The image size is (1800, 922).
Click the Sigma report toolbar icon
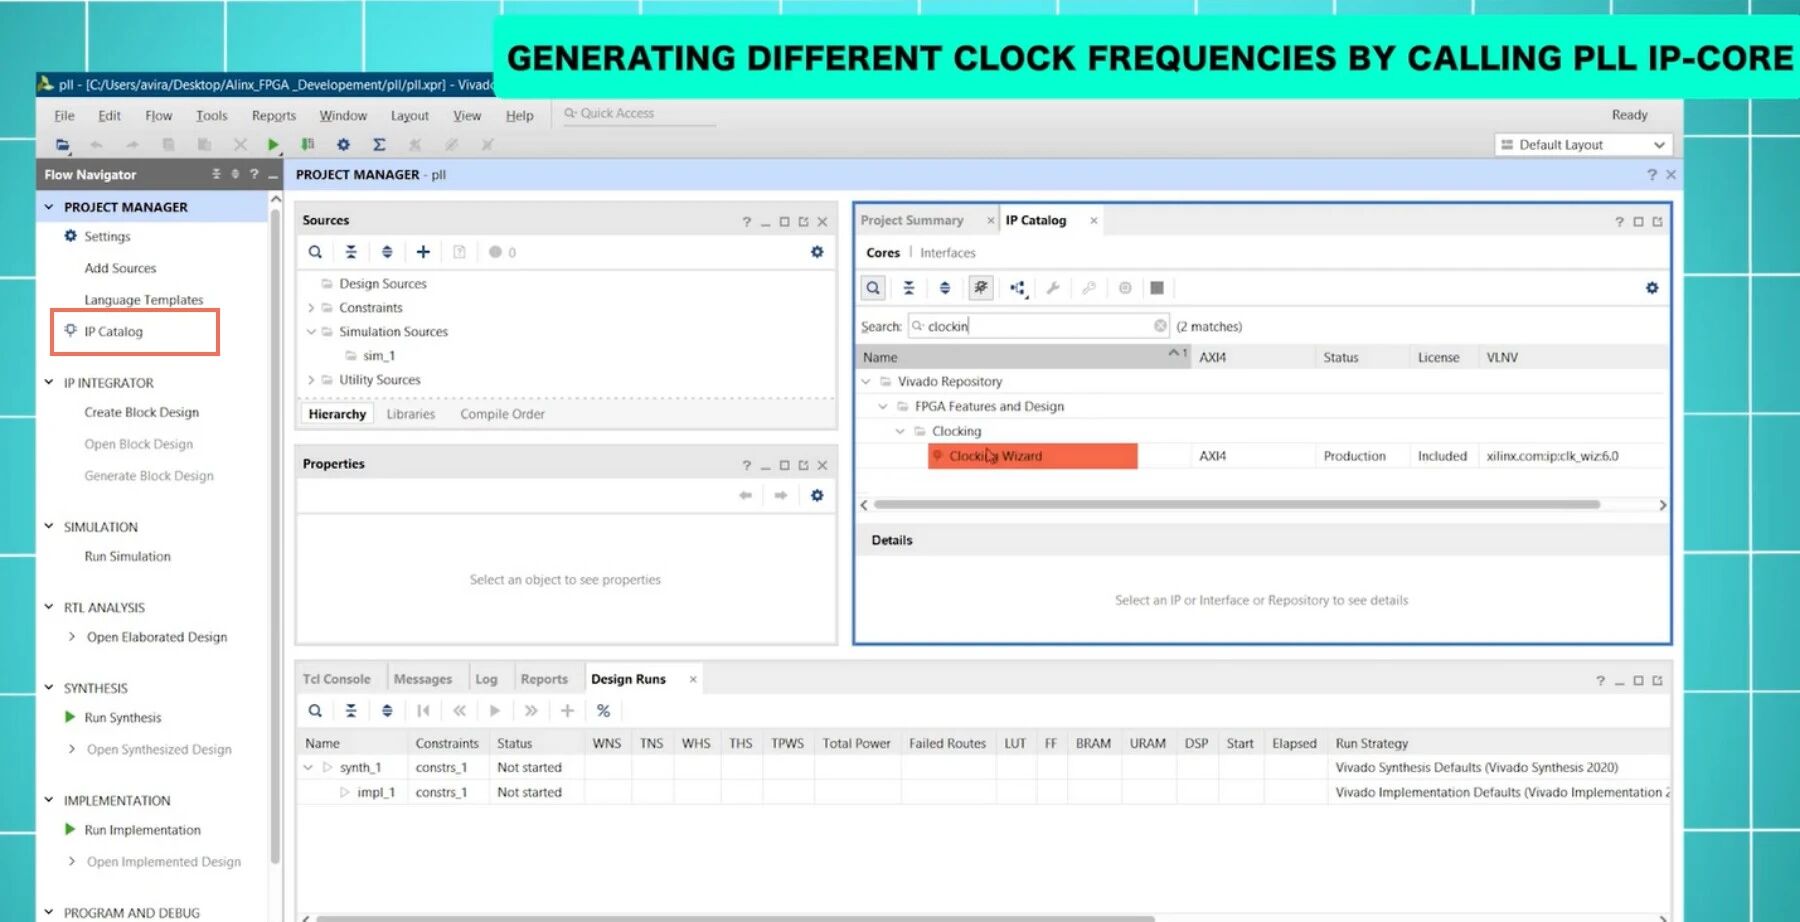point(379,145)
